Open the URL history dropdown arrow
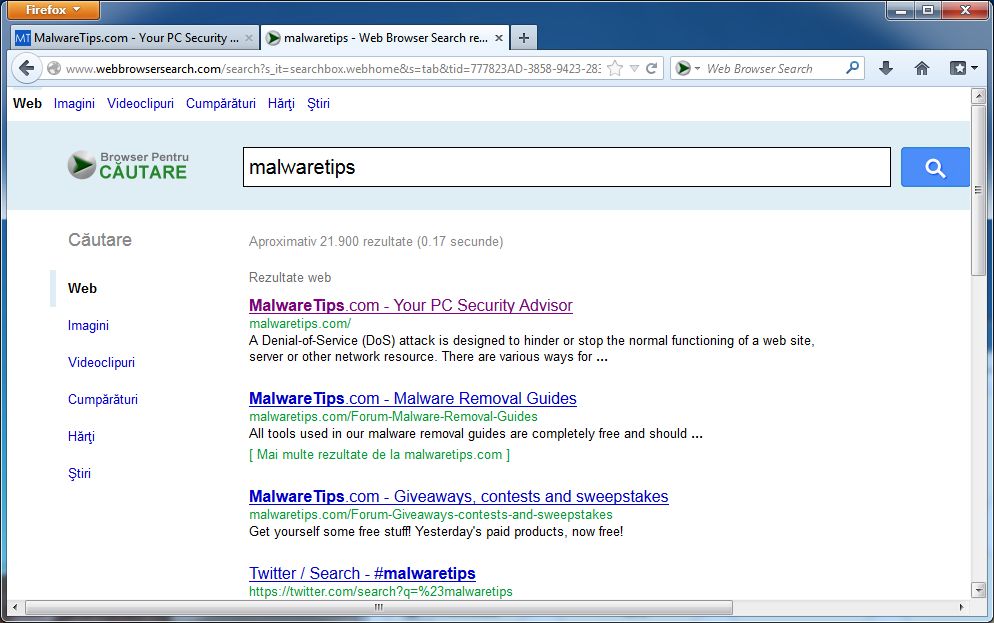 pos(634,68)
